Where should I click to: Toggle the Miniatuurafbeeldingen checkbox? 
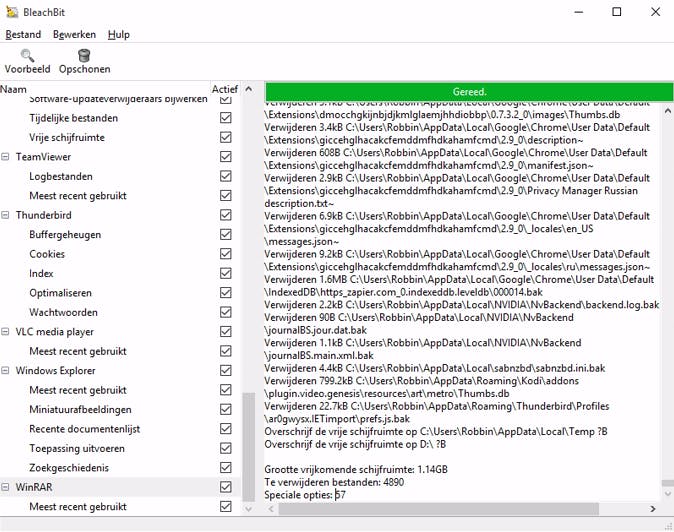click(226, 409)
